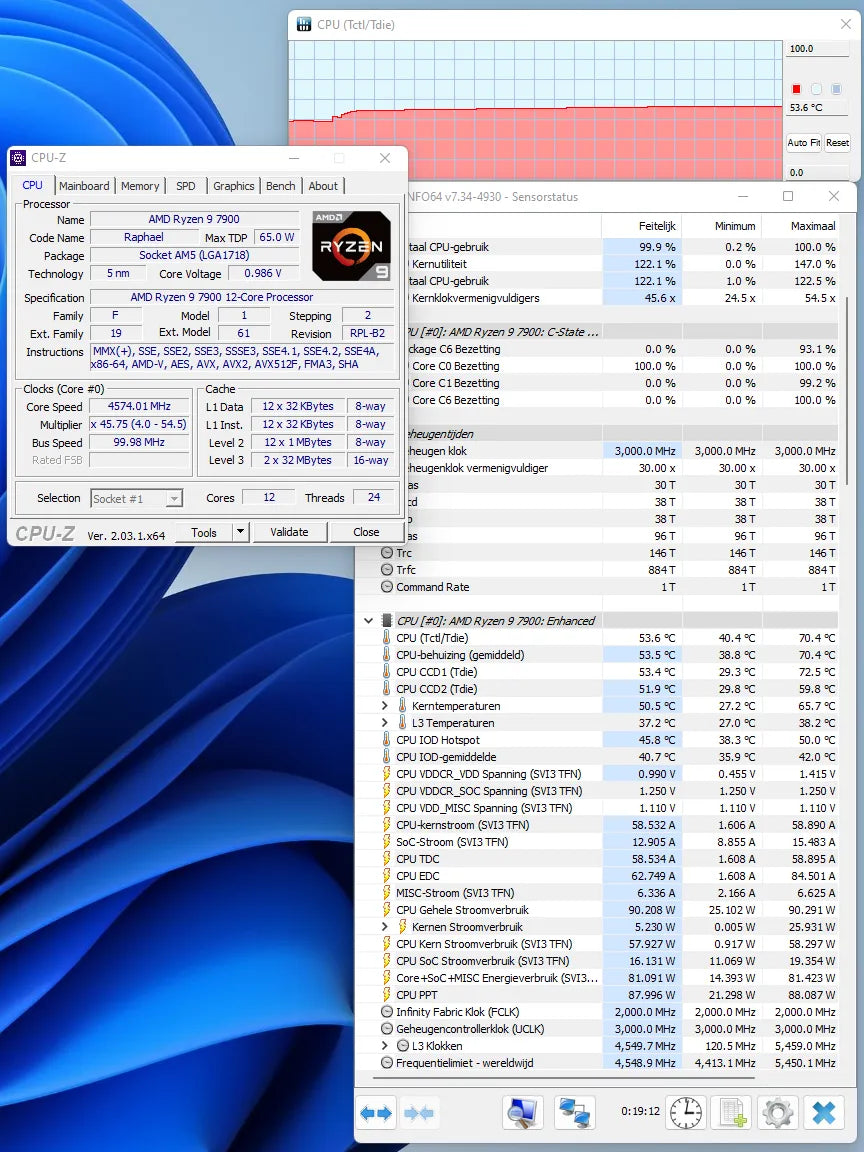This screenshot has width=864, height=1152.
Task: Switch to the Bench tab in CPU-Z
Action: [281, 185]
